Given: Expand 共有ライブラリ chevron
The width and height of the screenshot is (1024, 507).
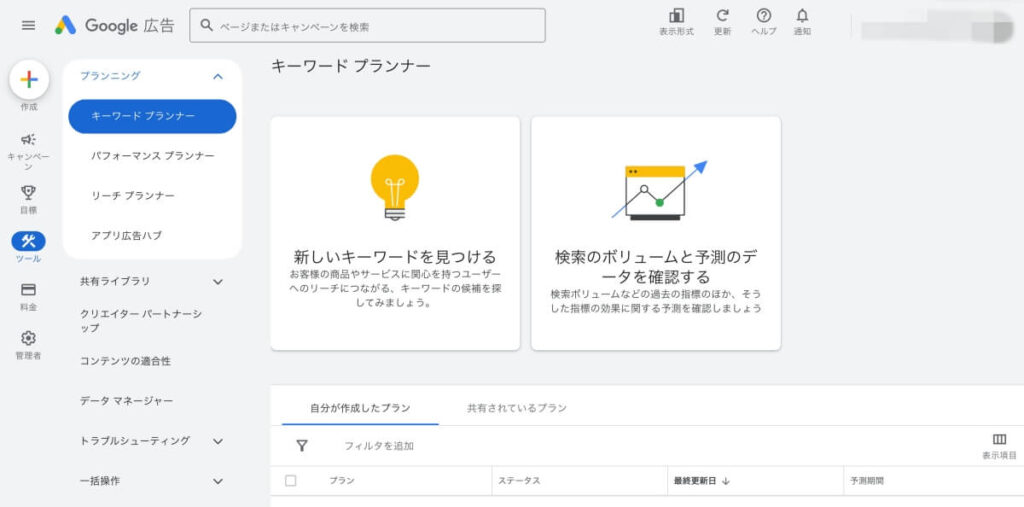Looking at the screenshot, I should pyautogui.click(x=218, y=282).
